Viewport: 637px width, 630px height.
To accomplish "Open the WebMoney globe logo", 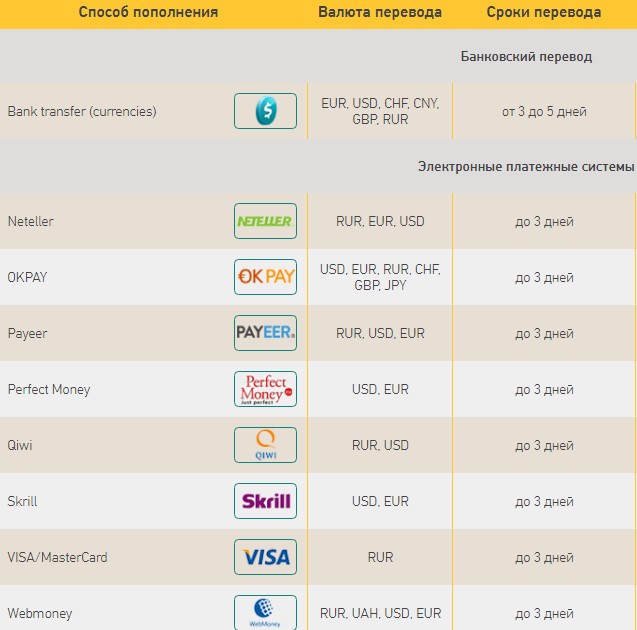I will 265,613.
